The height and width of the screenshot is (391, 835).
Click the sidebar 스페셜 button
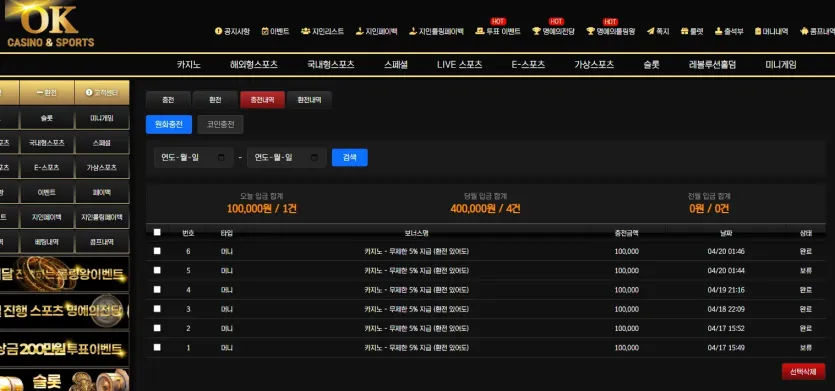coord(102,143)
